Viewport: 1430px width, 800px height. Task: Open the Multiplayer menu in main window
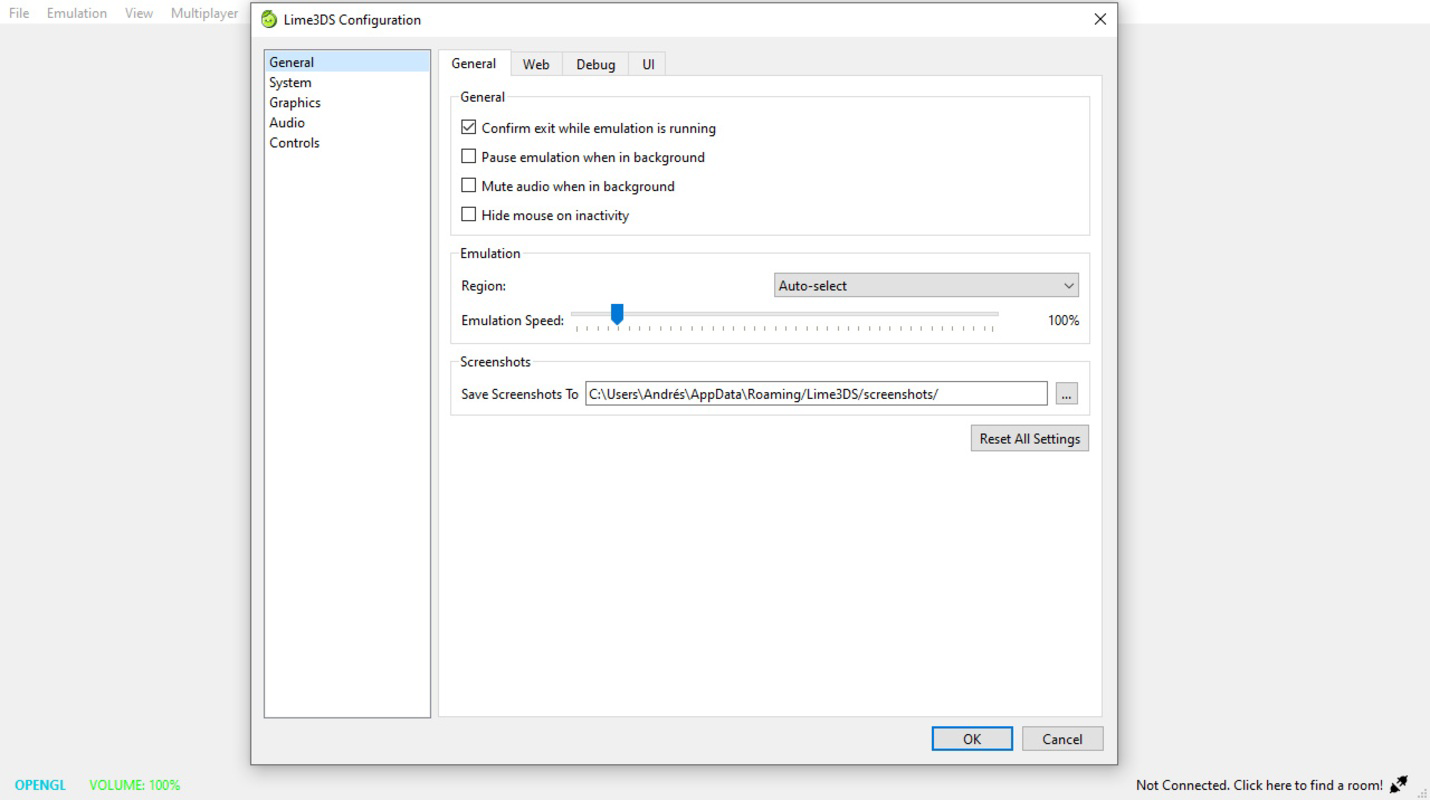pos(204,13)
